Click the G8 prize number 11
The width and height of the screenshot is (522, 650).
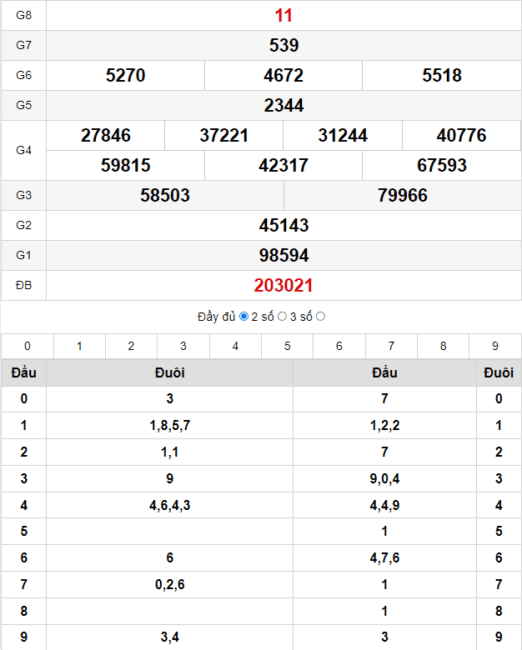284,15
